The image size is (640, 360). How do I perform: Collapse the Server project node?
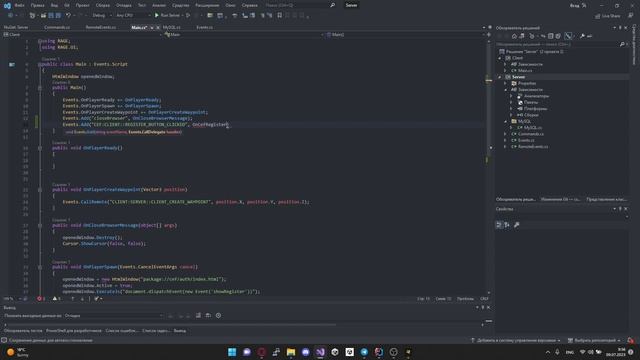(x=500, y=77)
